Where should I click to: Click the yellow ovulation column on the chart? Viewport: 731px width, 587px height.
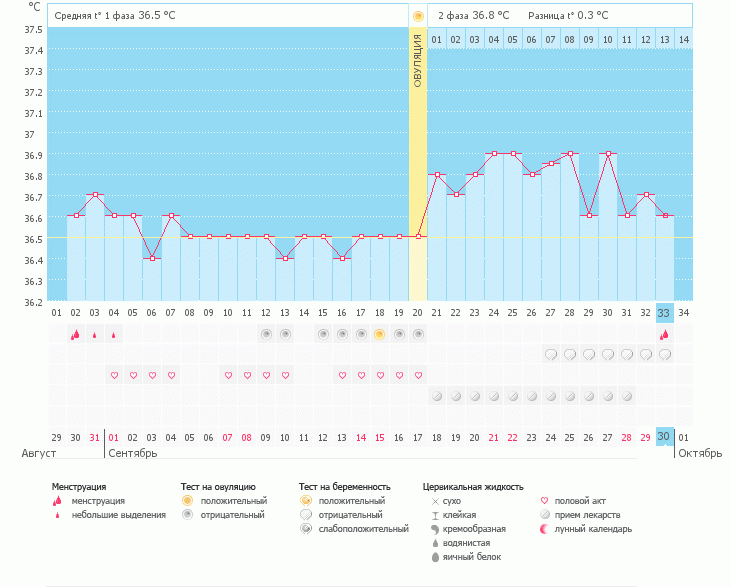pyautogui.click(x=418, y=163)
